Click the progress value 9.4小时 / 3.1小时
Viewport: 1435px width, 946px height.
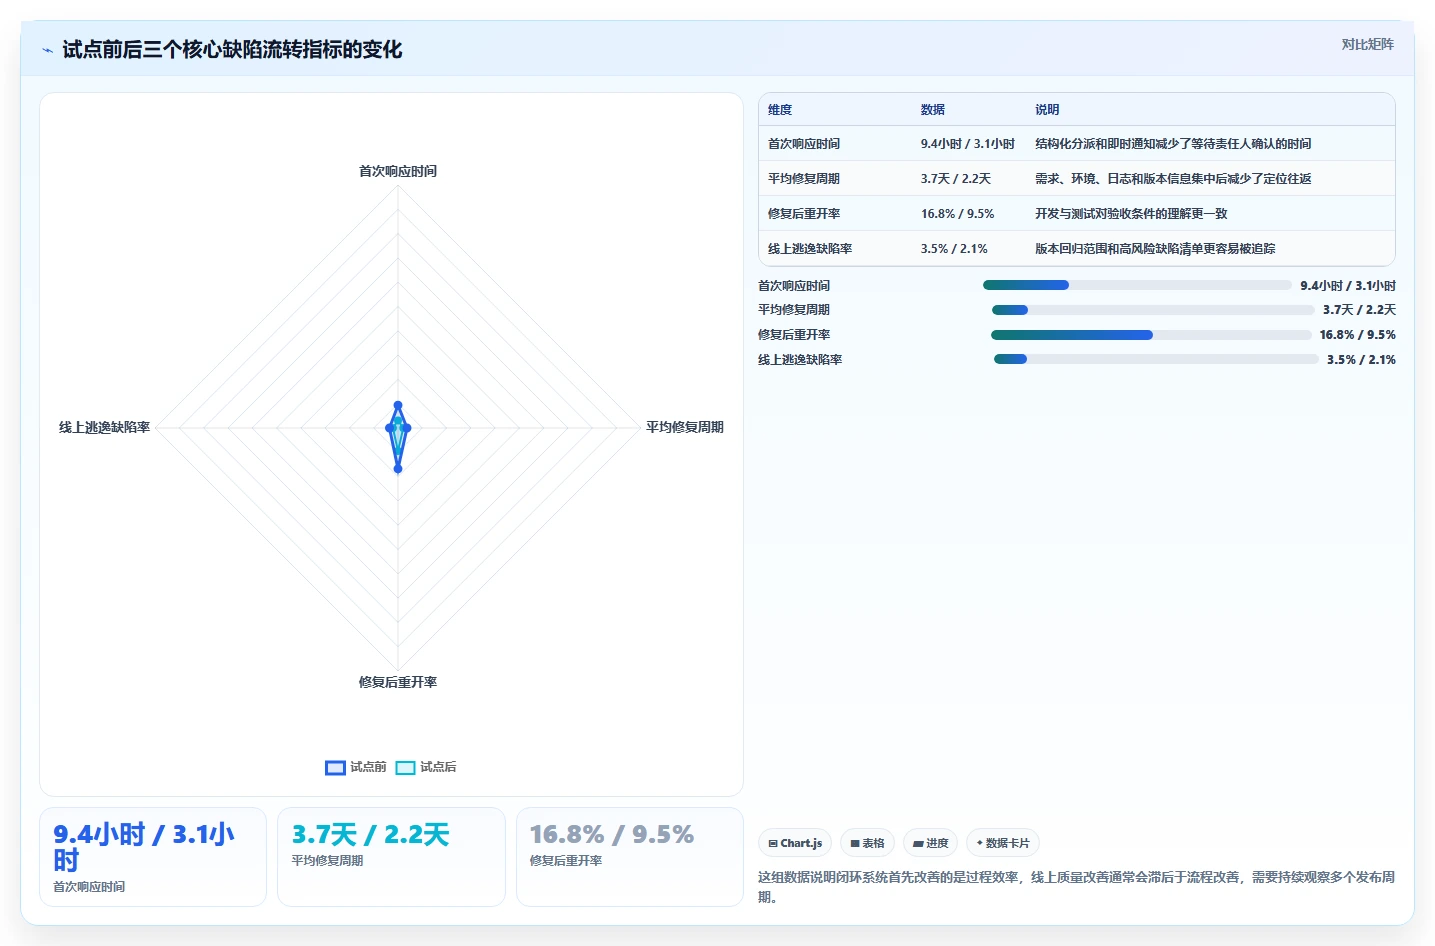point(1348,286)
